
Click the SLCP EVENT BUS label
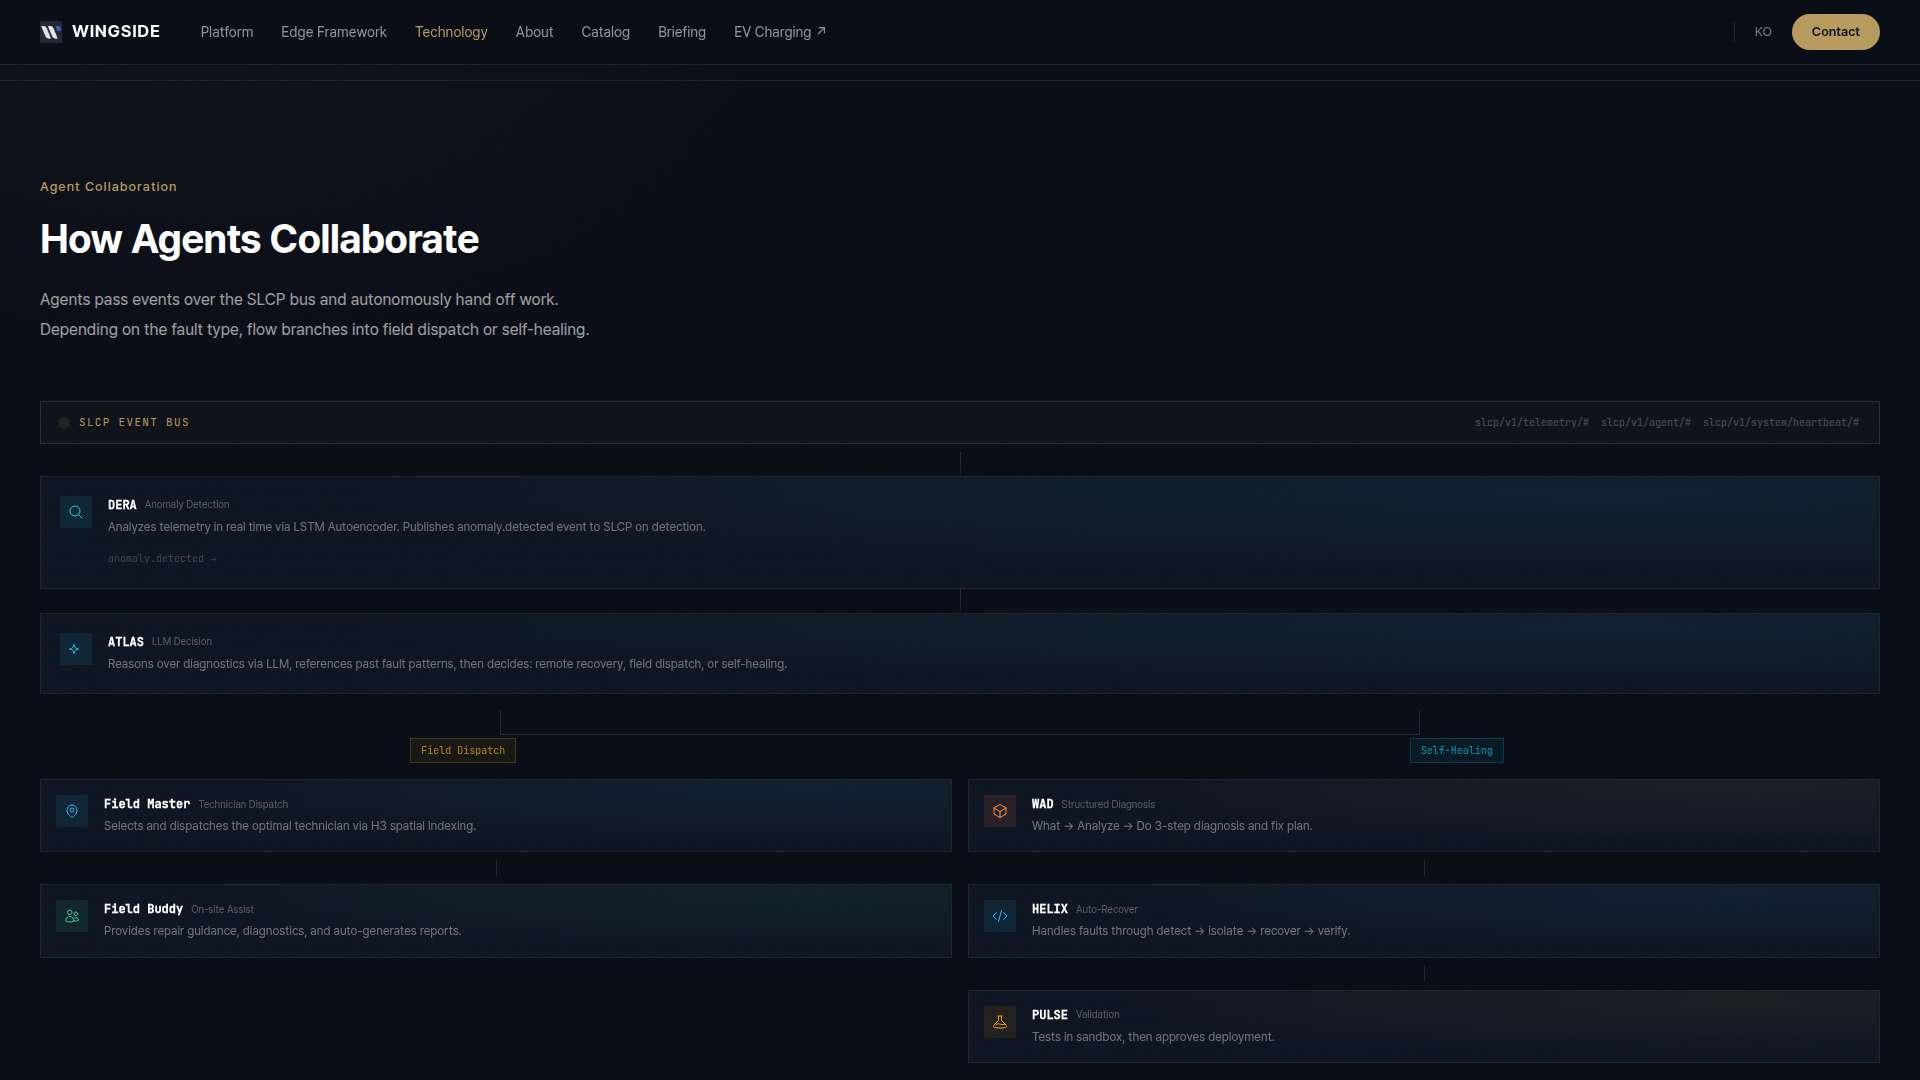pos(134,423)
